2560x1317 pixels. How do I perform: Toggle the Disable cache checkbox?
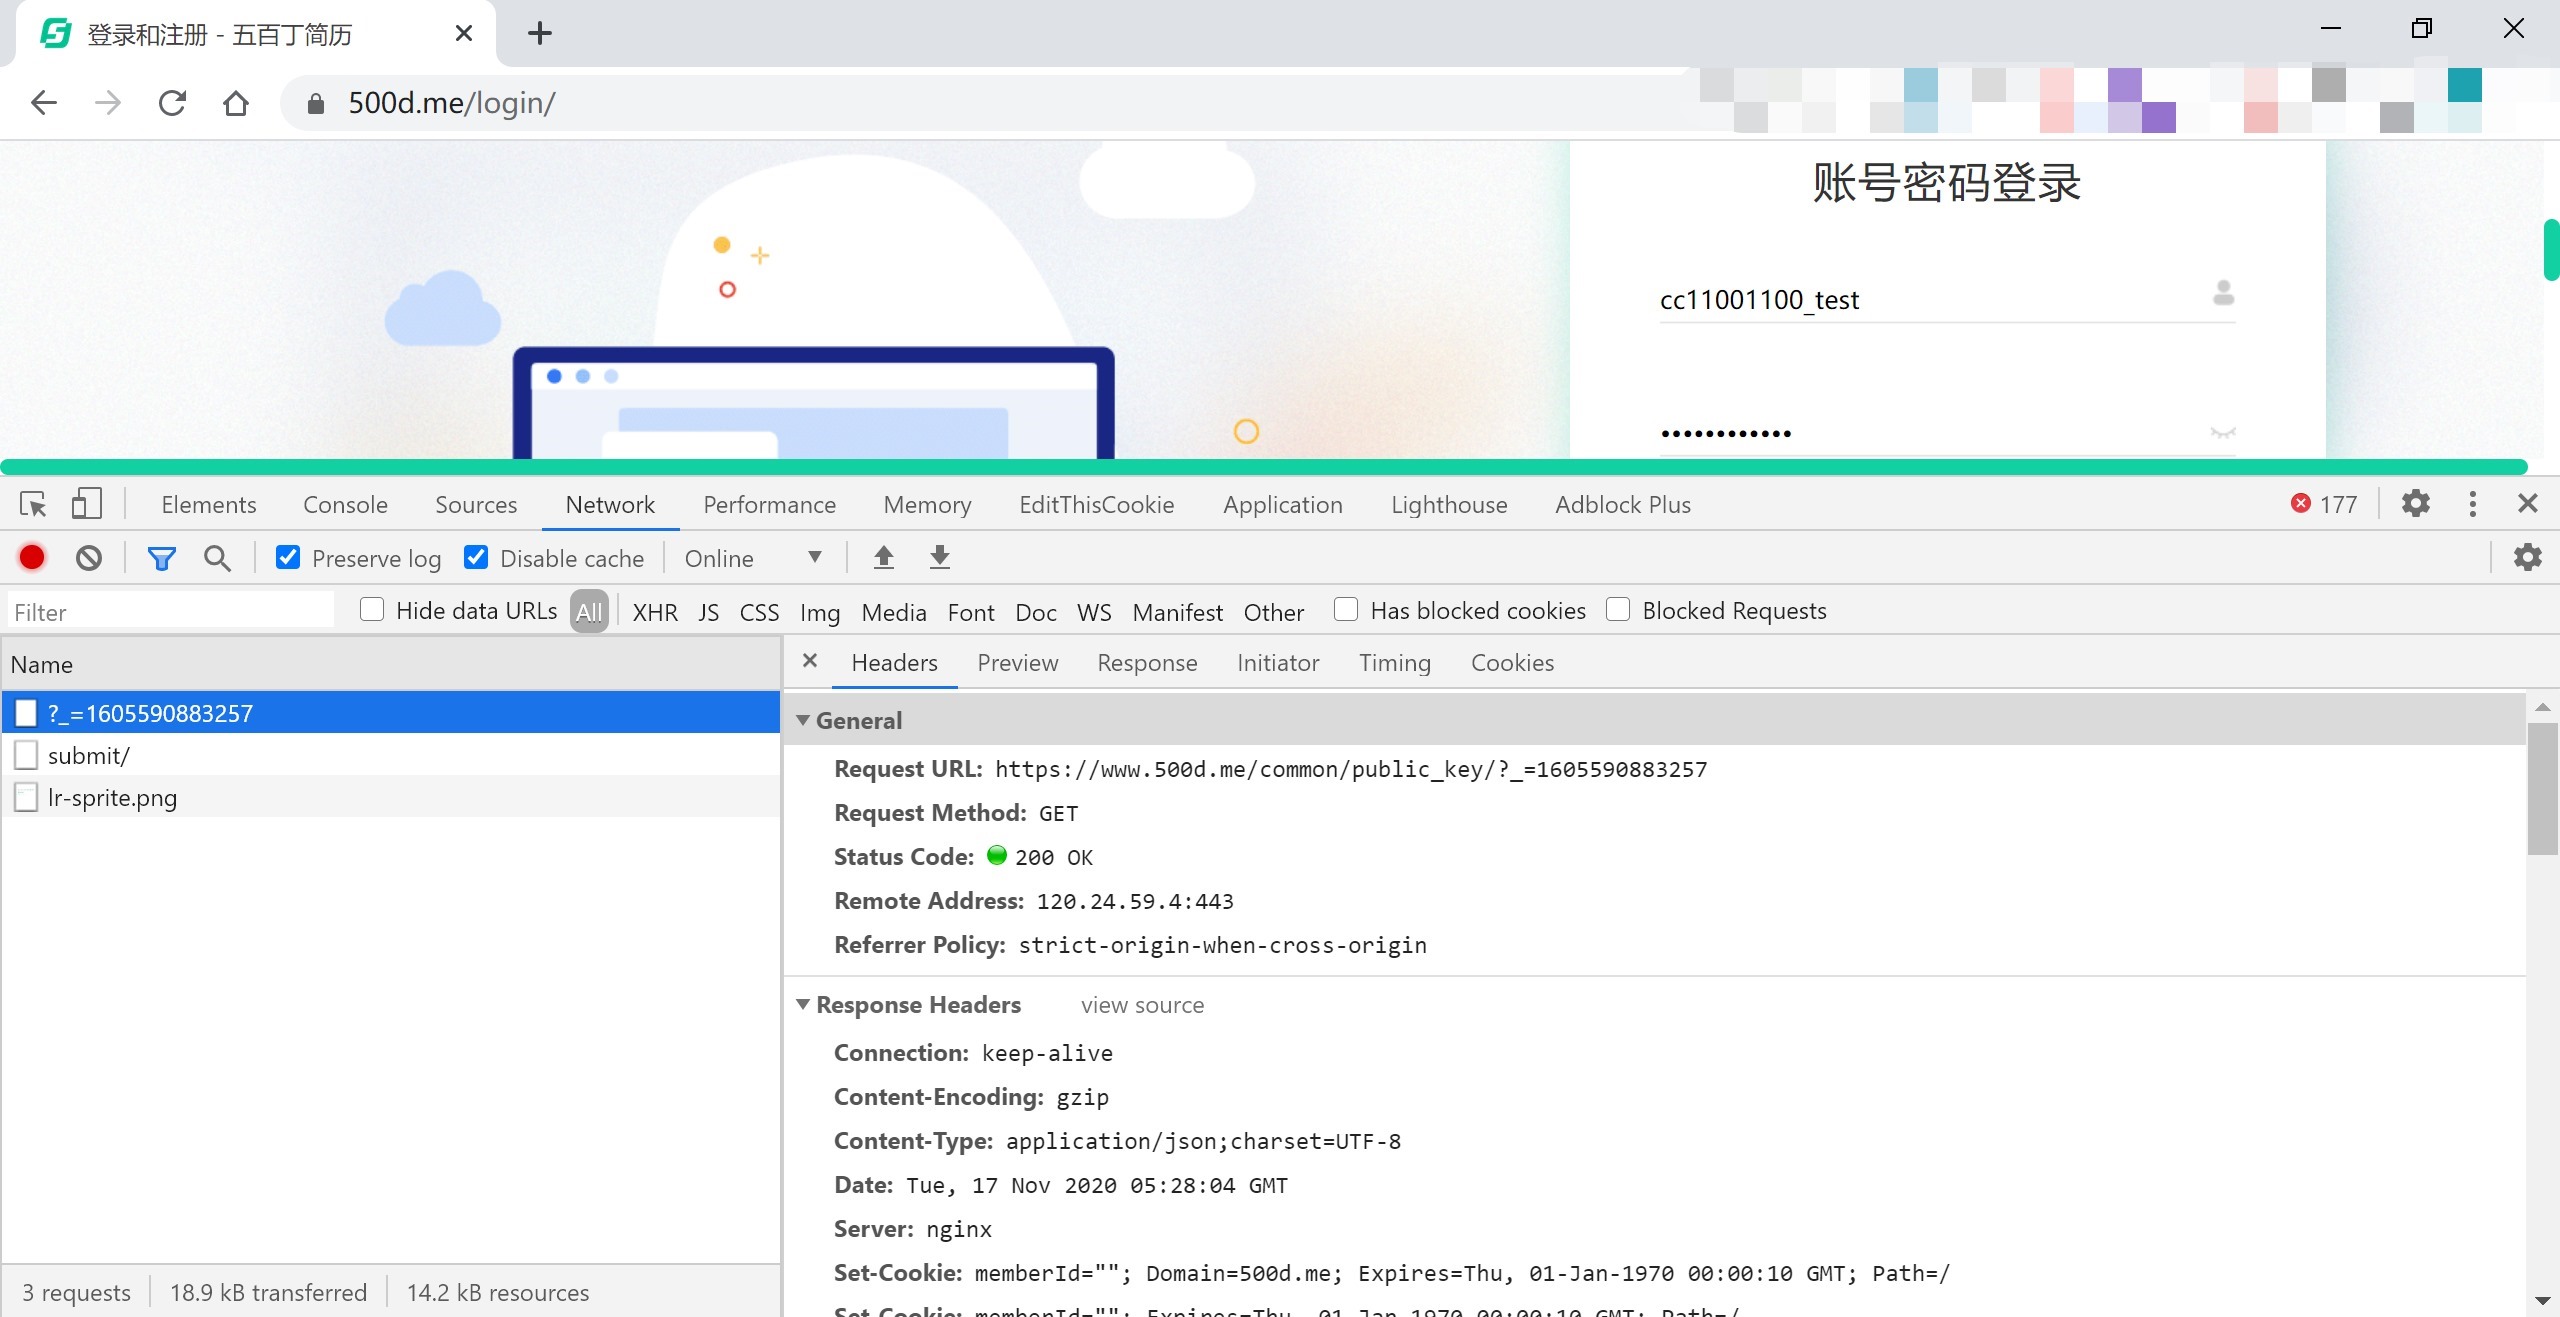click(x=476, y=557)
